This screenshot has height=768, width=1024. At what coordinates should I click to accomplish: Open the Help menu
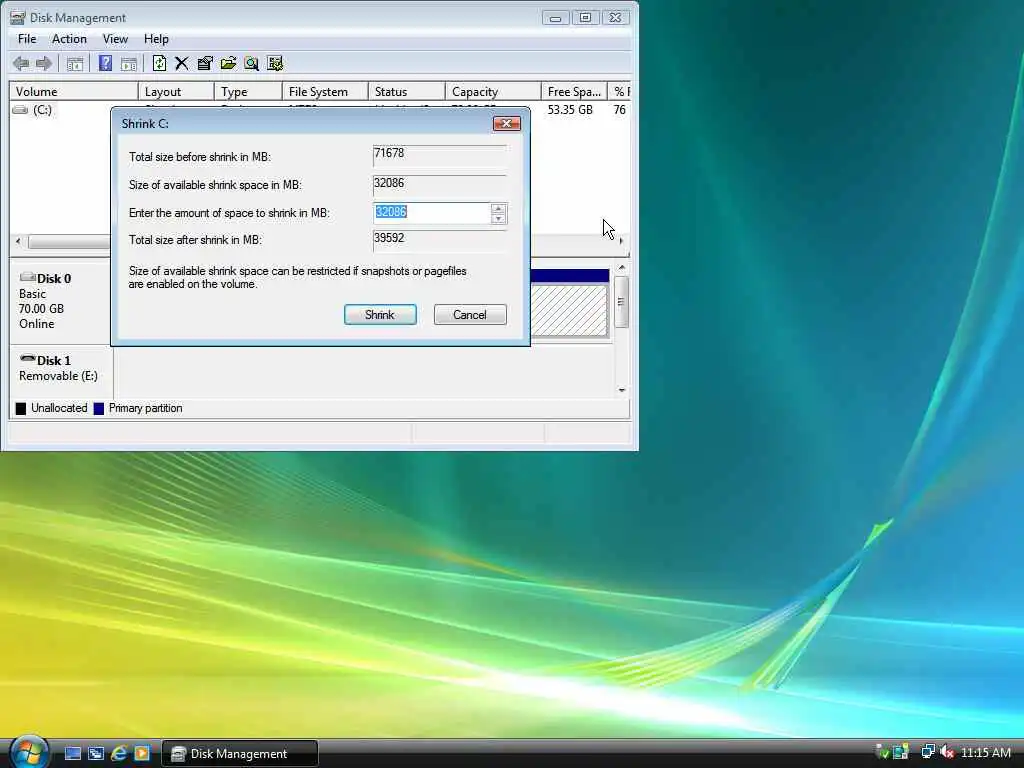(156, 39)
